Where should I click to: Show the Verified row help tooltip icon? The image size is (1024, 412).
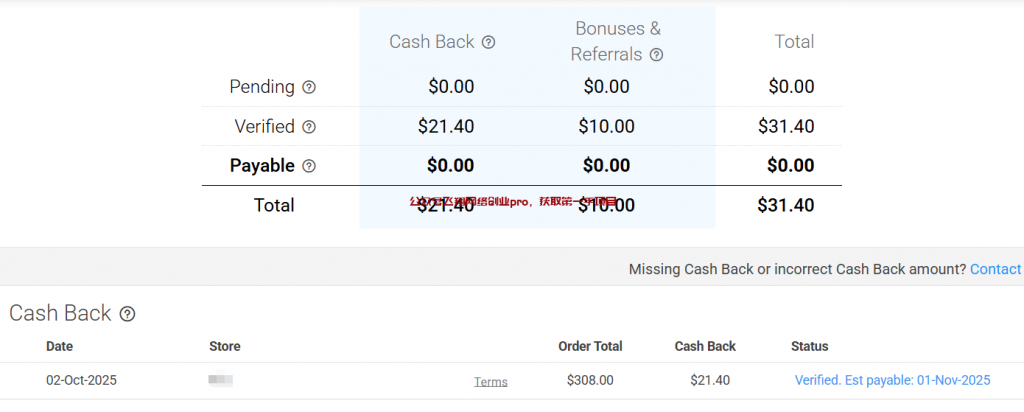[x=309, y=127]
